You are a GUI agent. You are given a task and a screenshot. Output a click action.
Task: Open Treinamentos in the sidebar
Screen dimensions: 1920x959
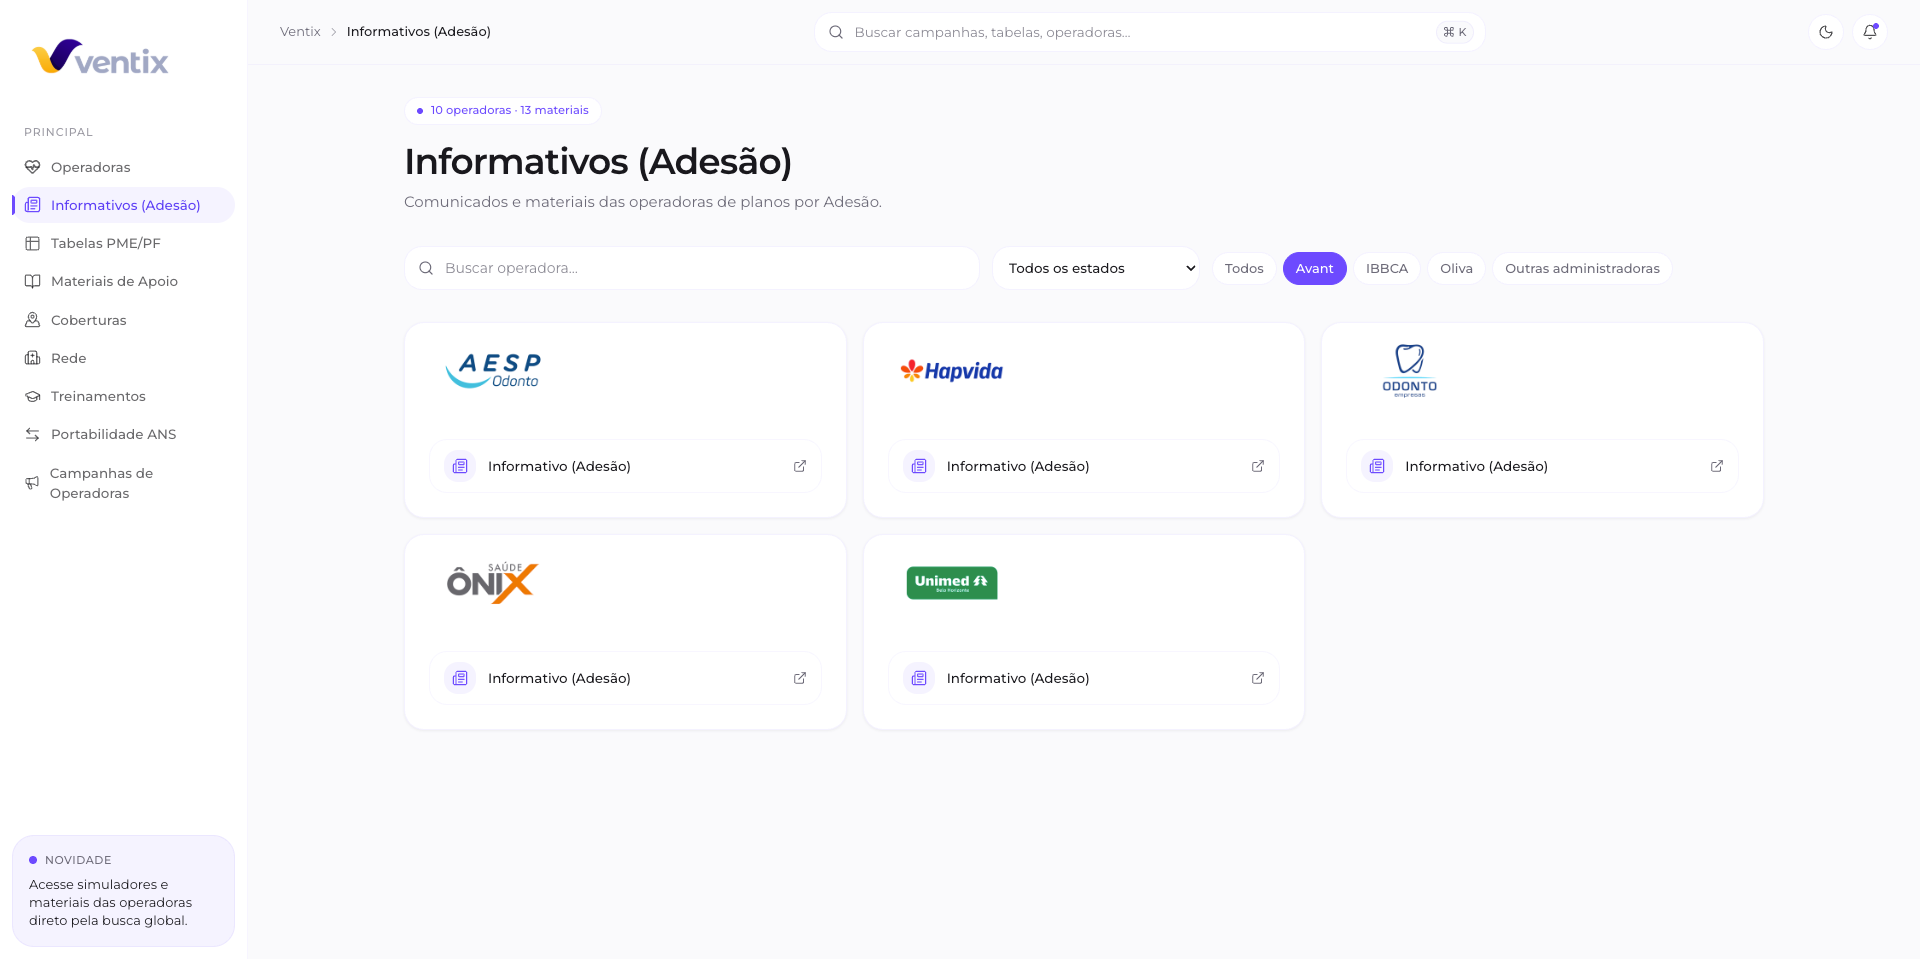[123, 396]
